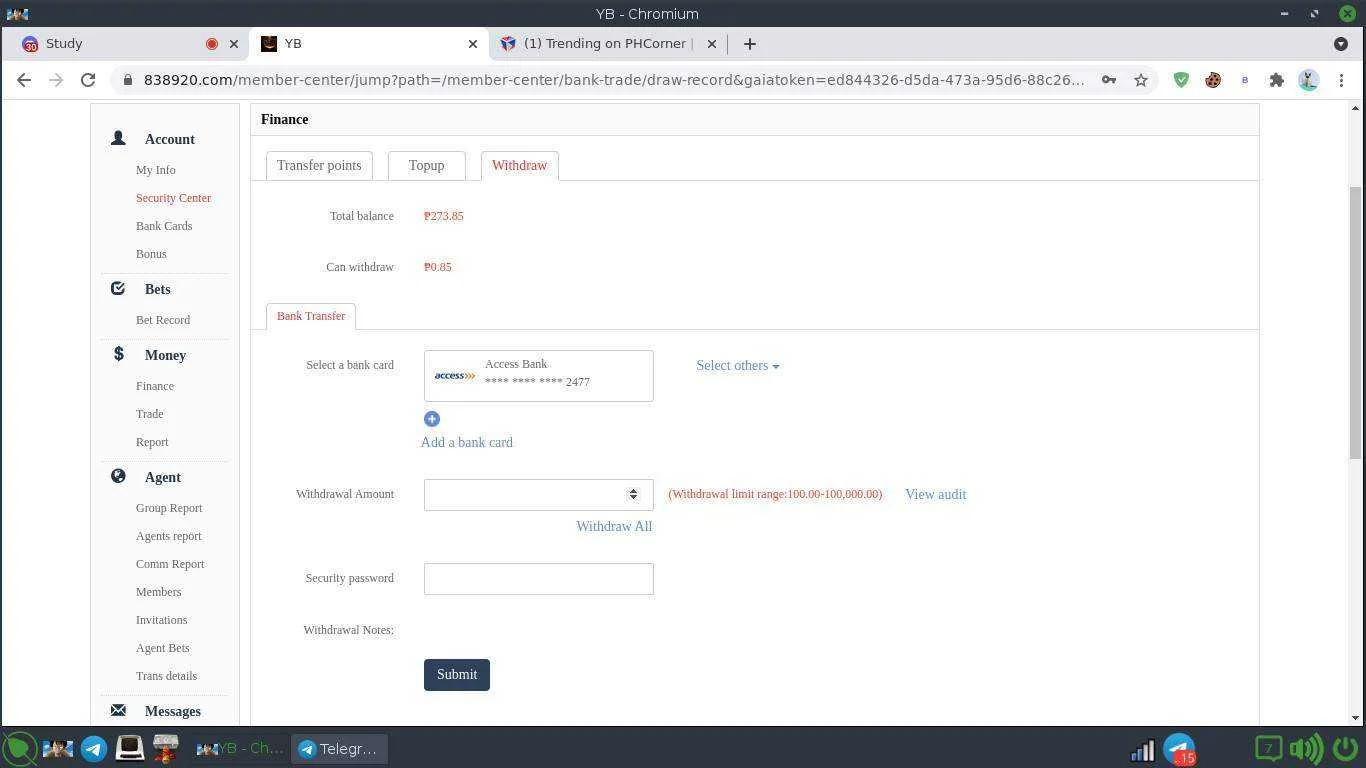Image resolution: width=1366 pixels, height=768 pixels.
Task: Close the YB tab
Action: 473,44
